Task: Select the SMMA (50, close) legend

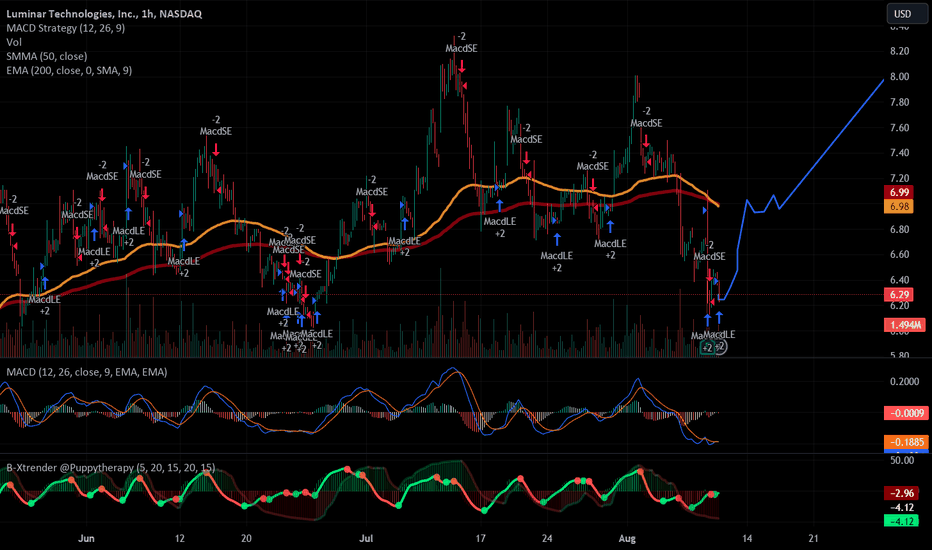Action: click(x=46, y=56)
